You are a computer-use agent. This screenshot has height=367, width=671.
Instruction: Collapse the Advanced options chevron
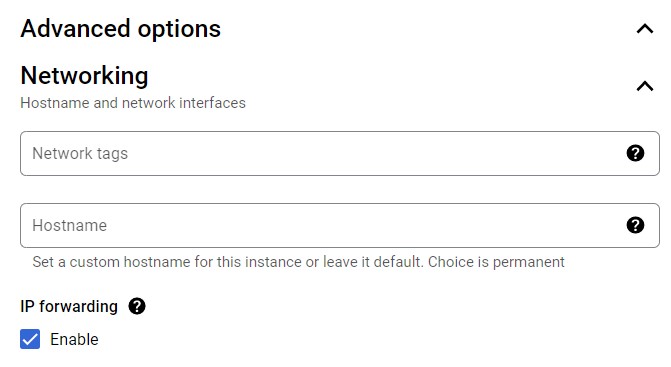click(x=644, y=29)
